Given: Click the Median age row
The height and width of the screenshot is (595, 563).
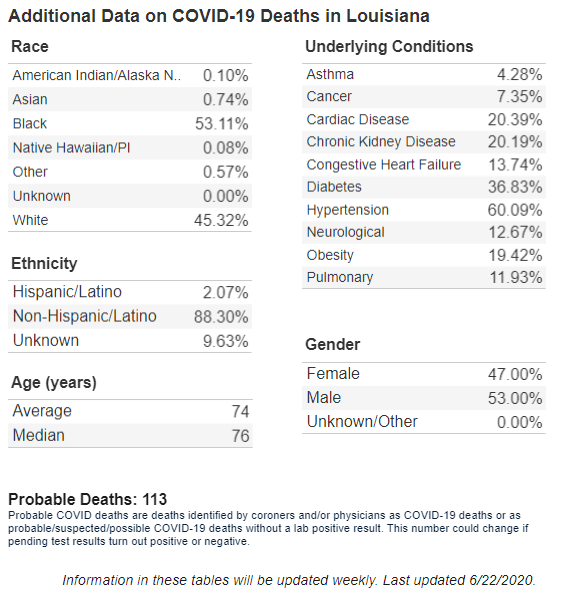Looking at the screenshot, I should pos(130,436).
